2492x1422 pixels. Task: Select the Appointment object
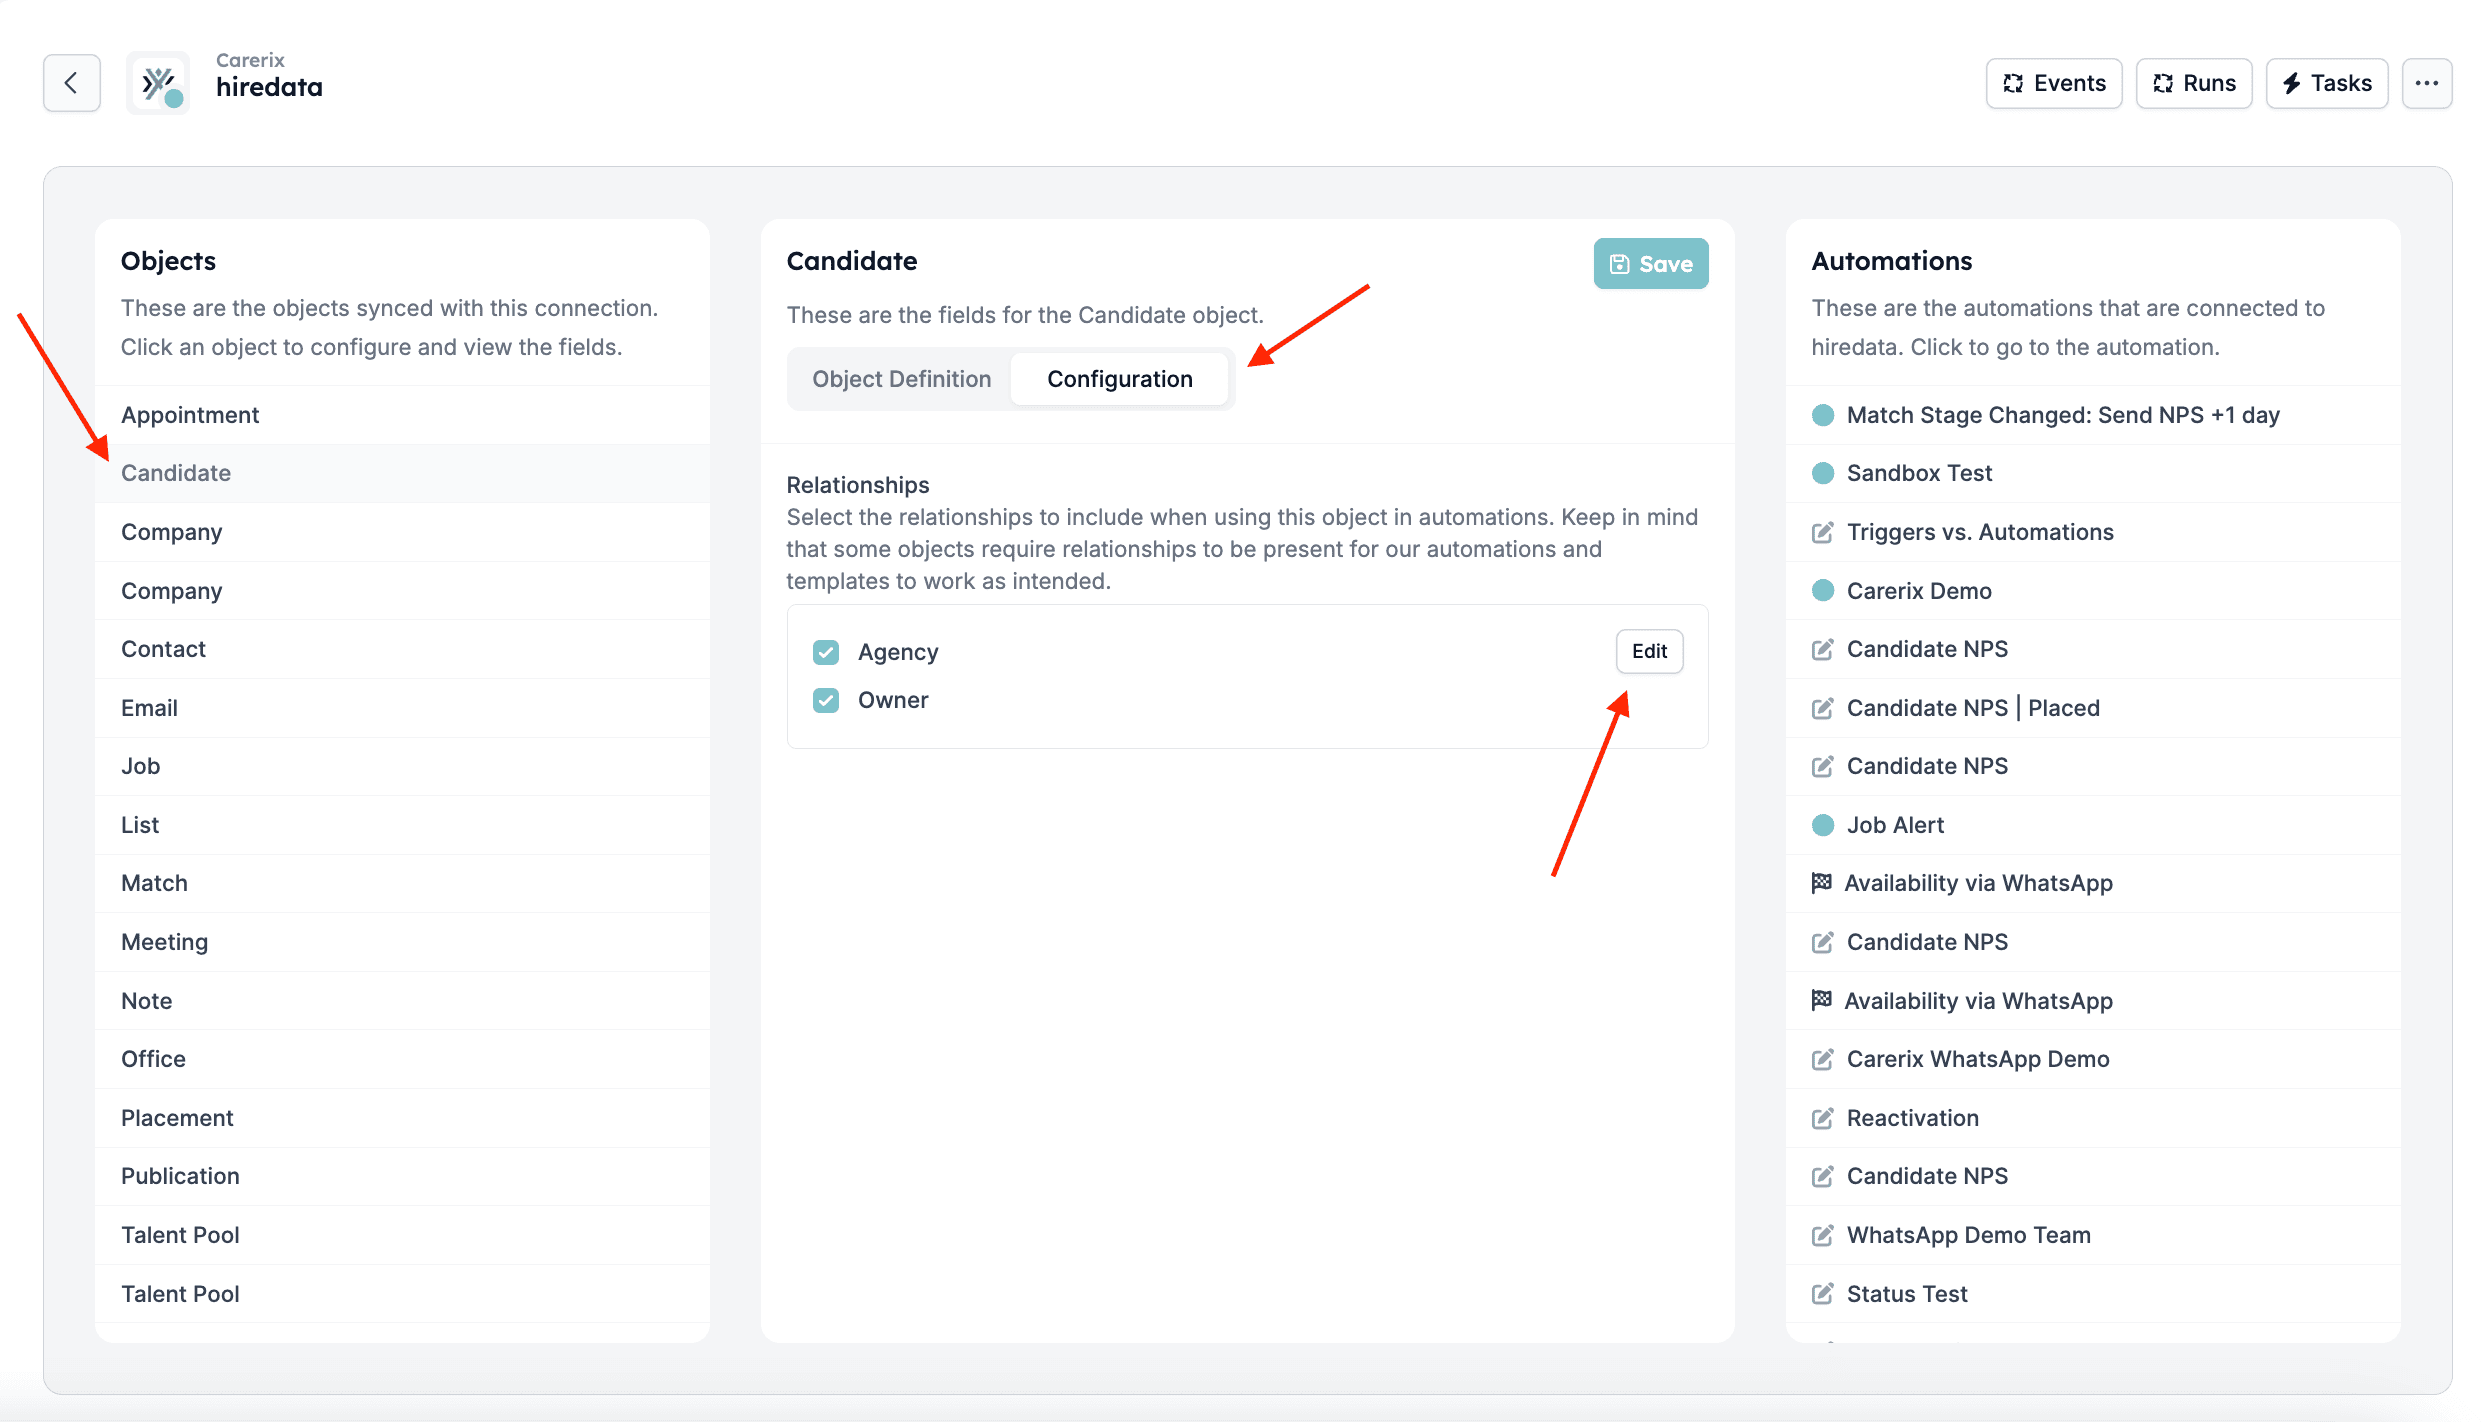[x=402, y=415]
